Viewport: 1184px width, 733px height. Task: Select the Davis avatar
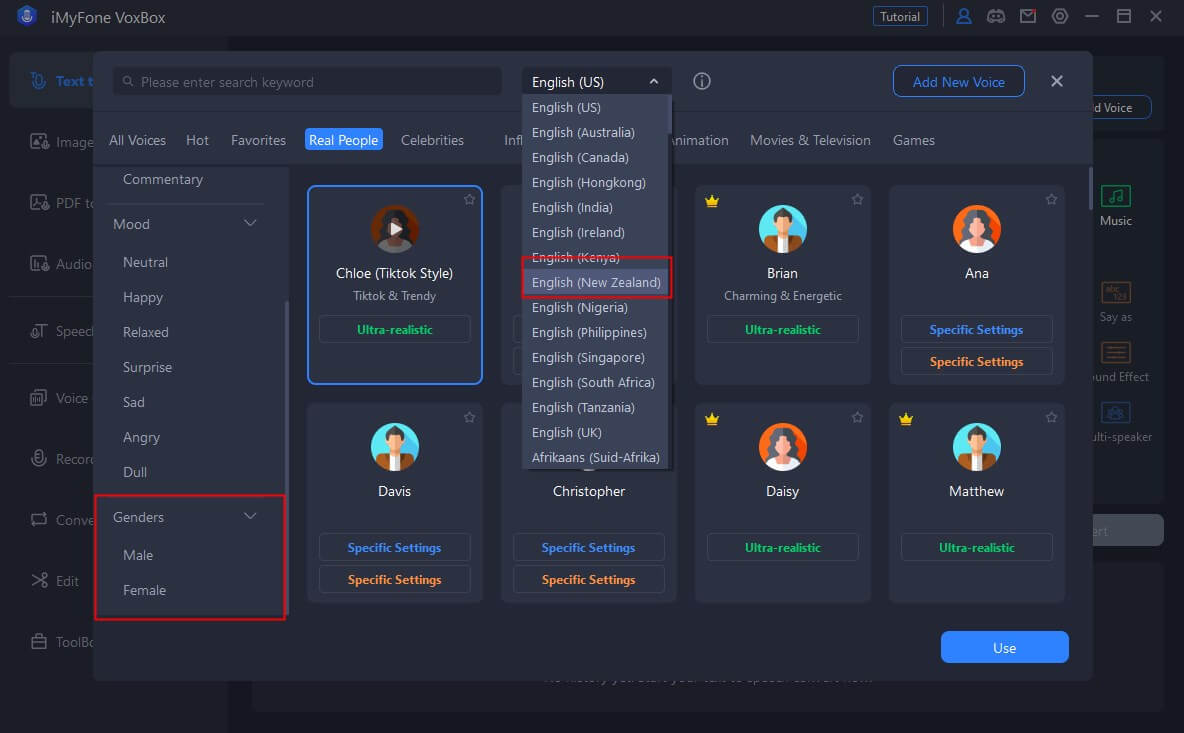coord(395,447)
